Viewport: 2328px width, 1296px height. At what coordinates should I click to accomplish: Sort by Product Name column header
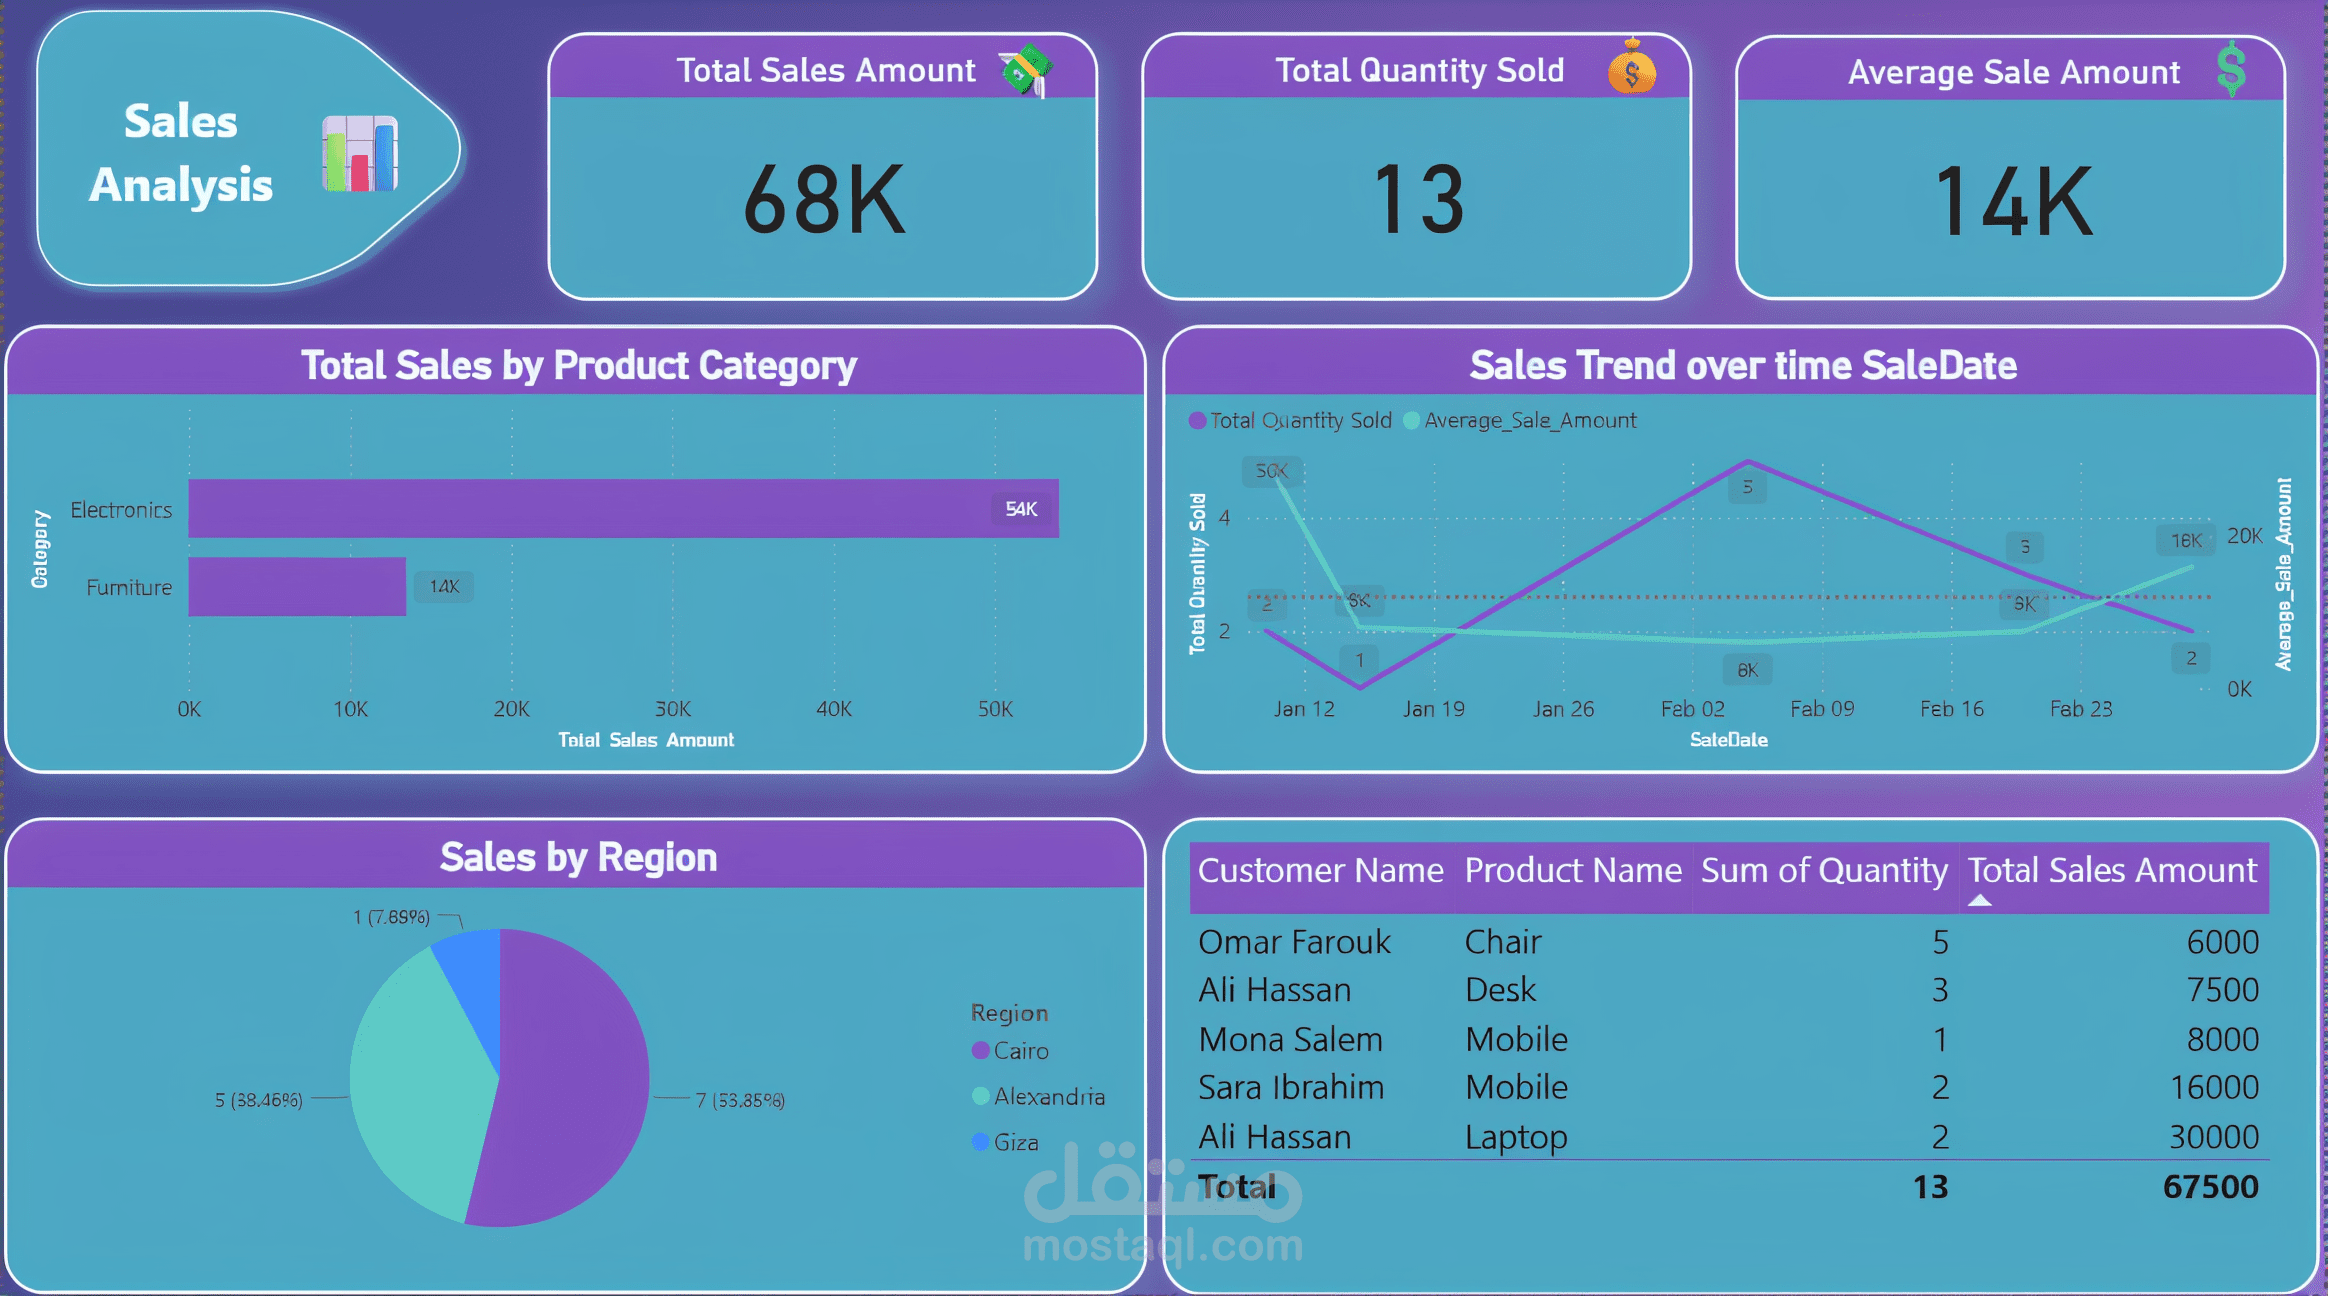(x=1572, y=870)
